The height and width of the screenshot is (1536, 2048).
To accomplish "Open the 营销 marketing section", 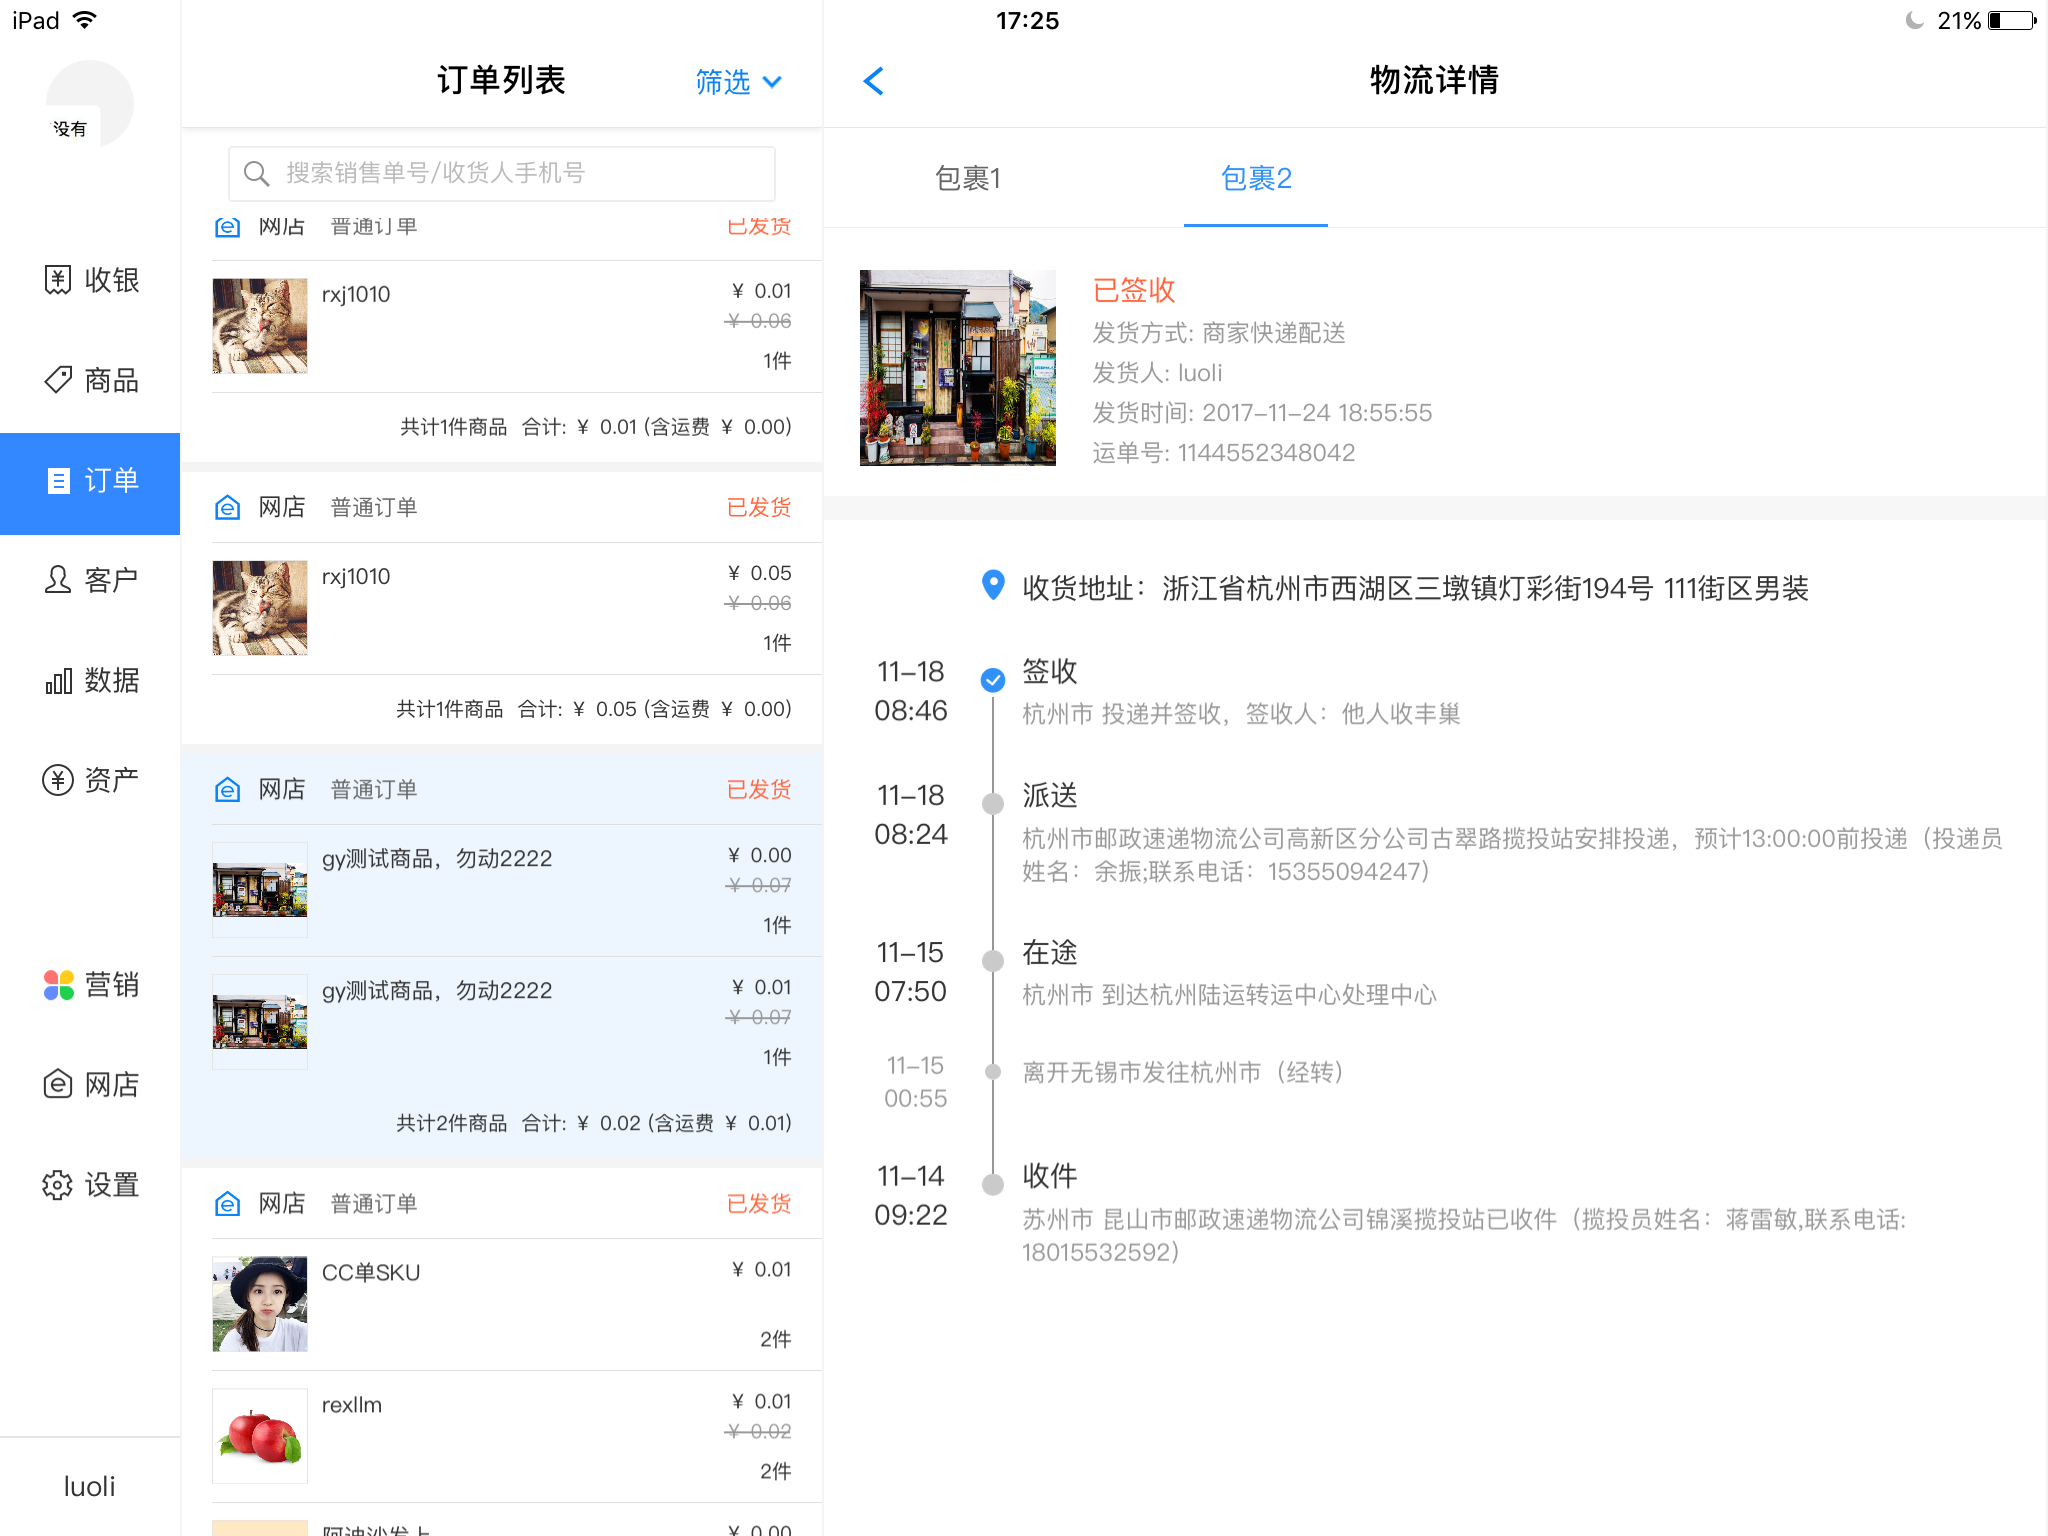I will 90,985.
